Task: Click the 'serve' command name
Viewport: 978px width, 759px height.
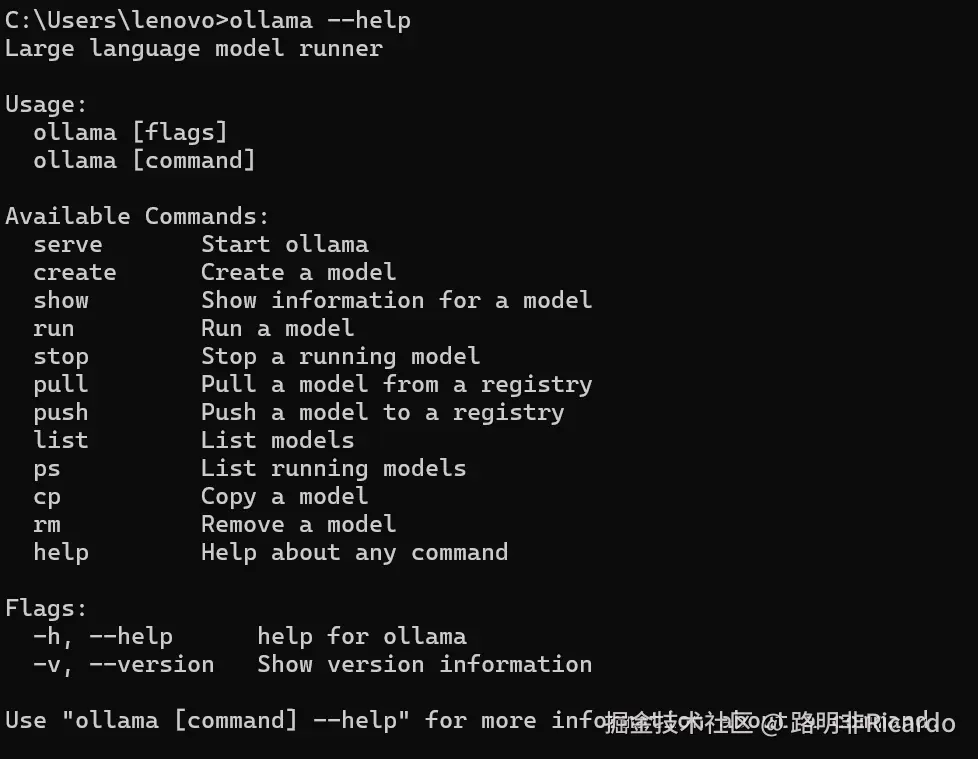Action: pyautogui.click(x=67, y=244)
